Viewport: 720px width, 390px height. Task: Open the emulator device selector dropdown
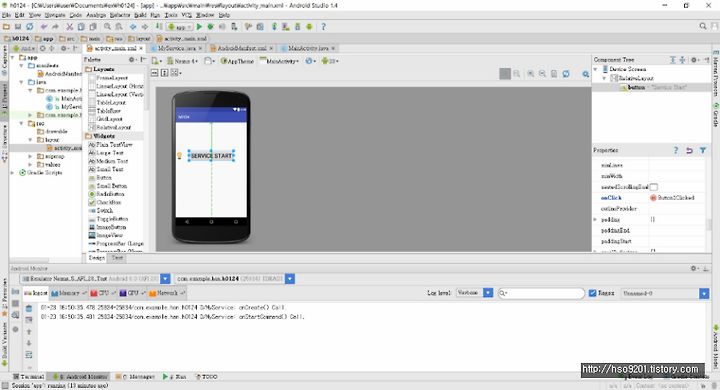click(165, 279)
